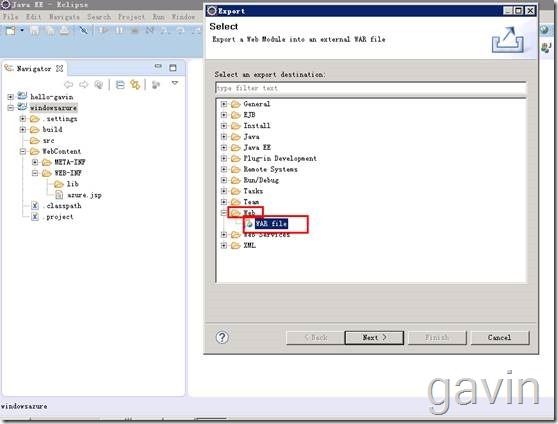
Task: Open Navigator view menu dropdown
Action: click(175, 83)
